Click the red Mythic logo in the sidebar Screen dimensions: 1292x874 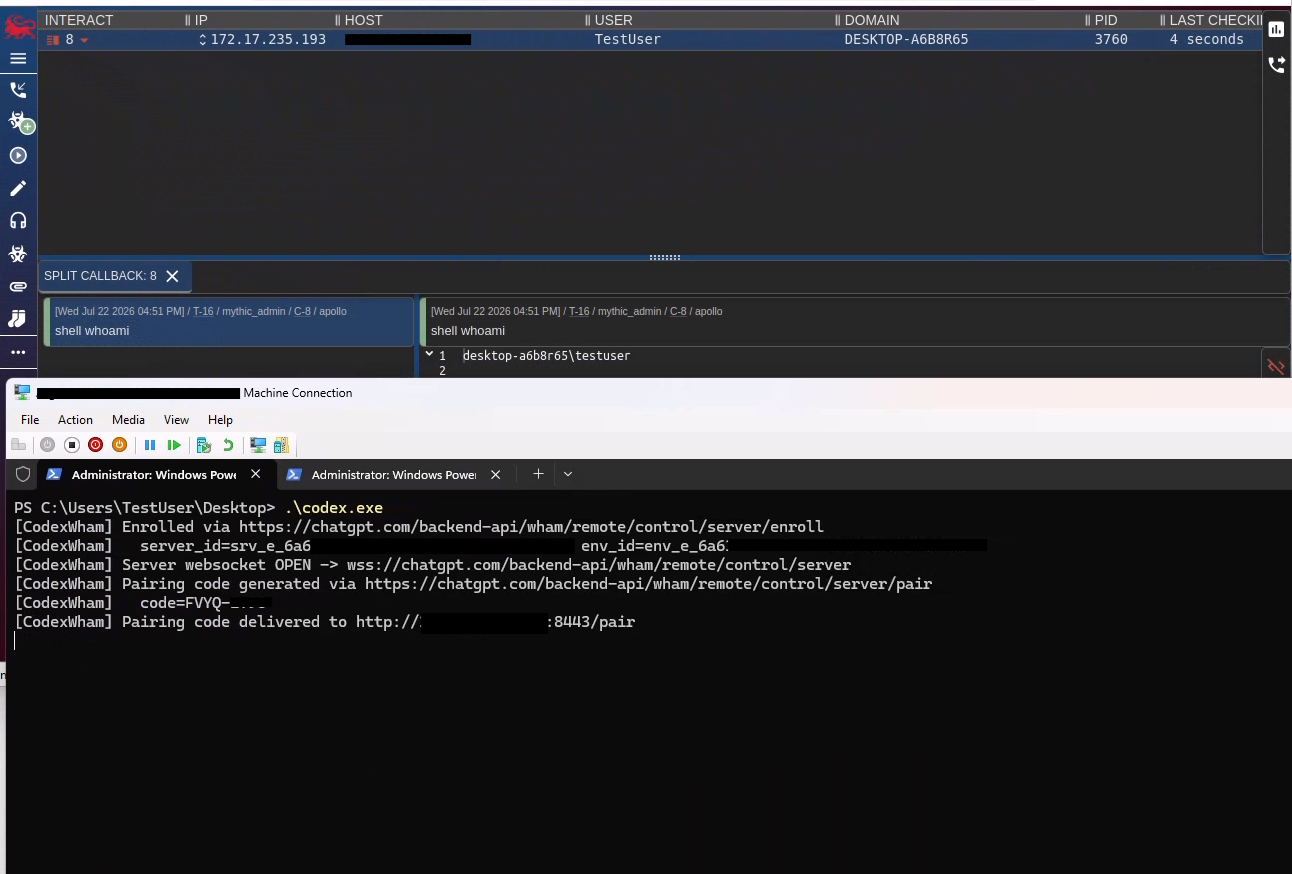(x=18, y=27)
